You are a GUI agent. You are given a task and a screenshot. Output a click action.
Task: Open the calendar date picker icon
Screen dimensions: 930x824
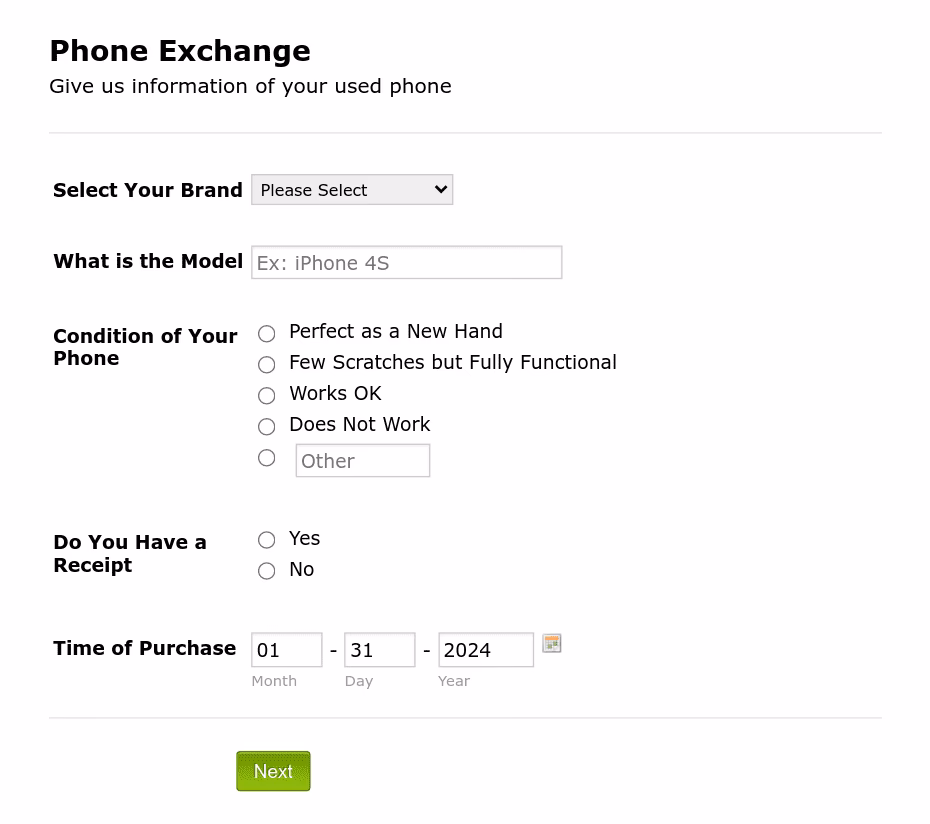click(551, 643)
